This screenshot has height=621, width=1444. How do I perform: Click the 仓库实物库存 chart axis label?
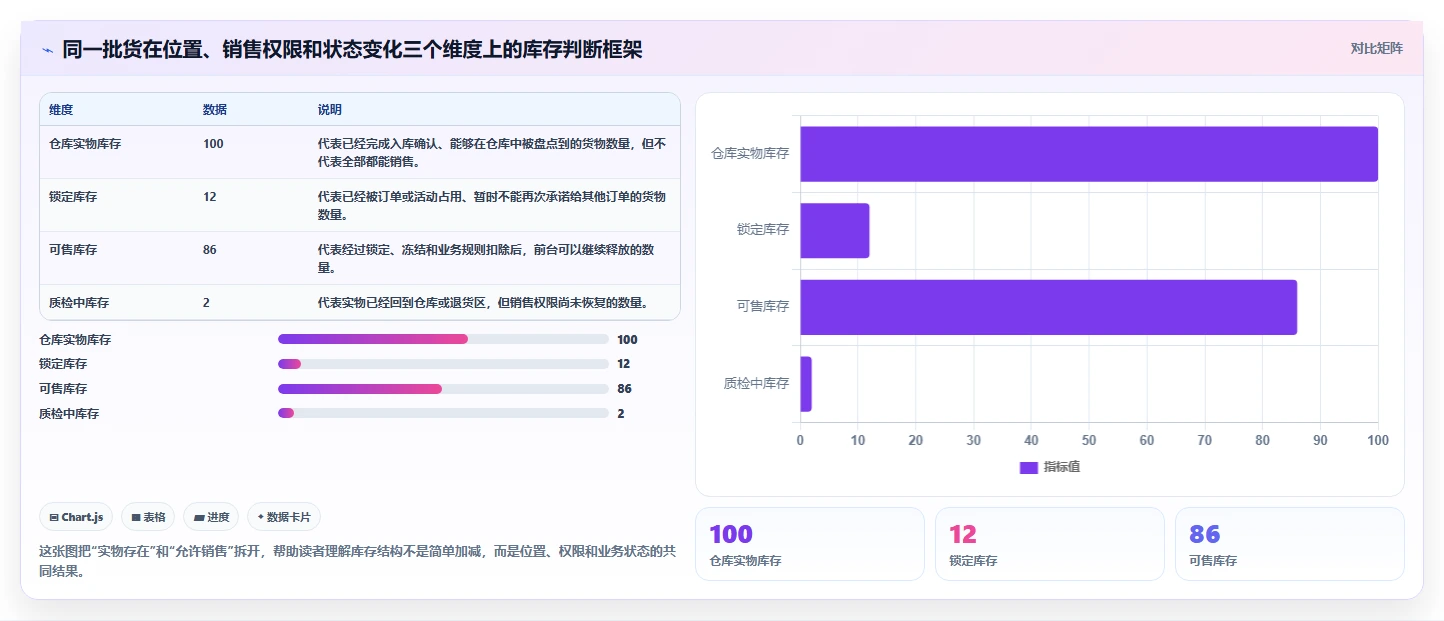coord(750,154)
